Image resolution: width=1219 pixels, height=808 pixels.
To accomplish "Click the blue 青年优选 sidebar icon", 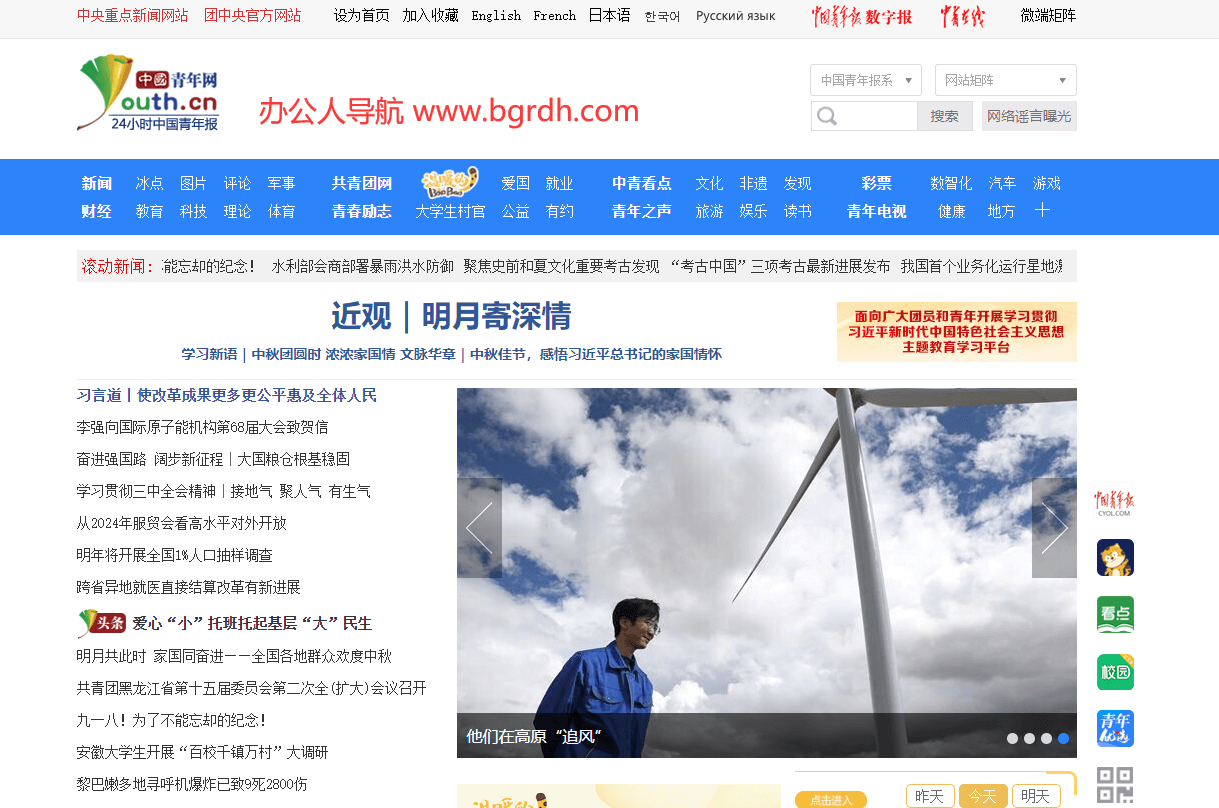I will (x=1115, y=729).
